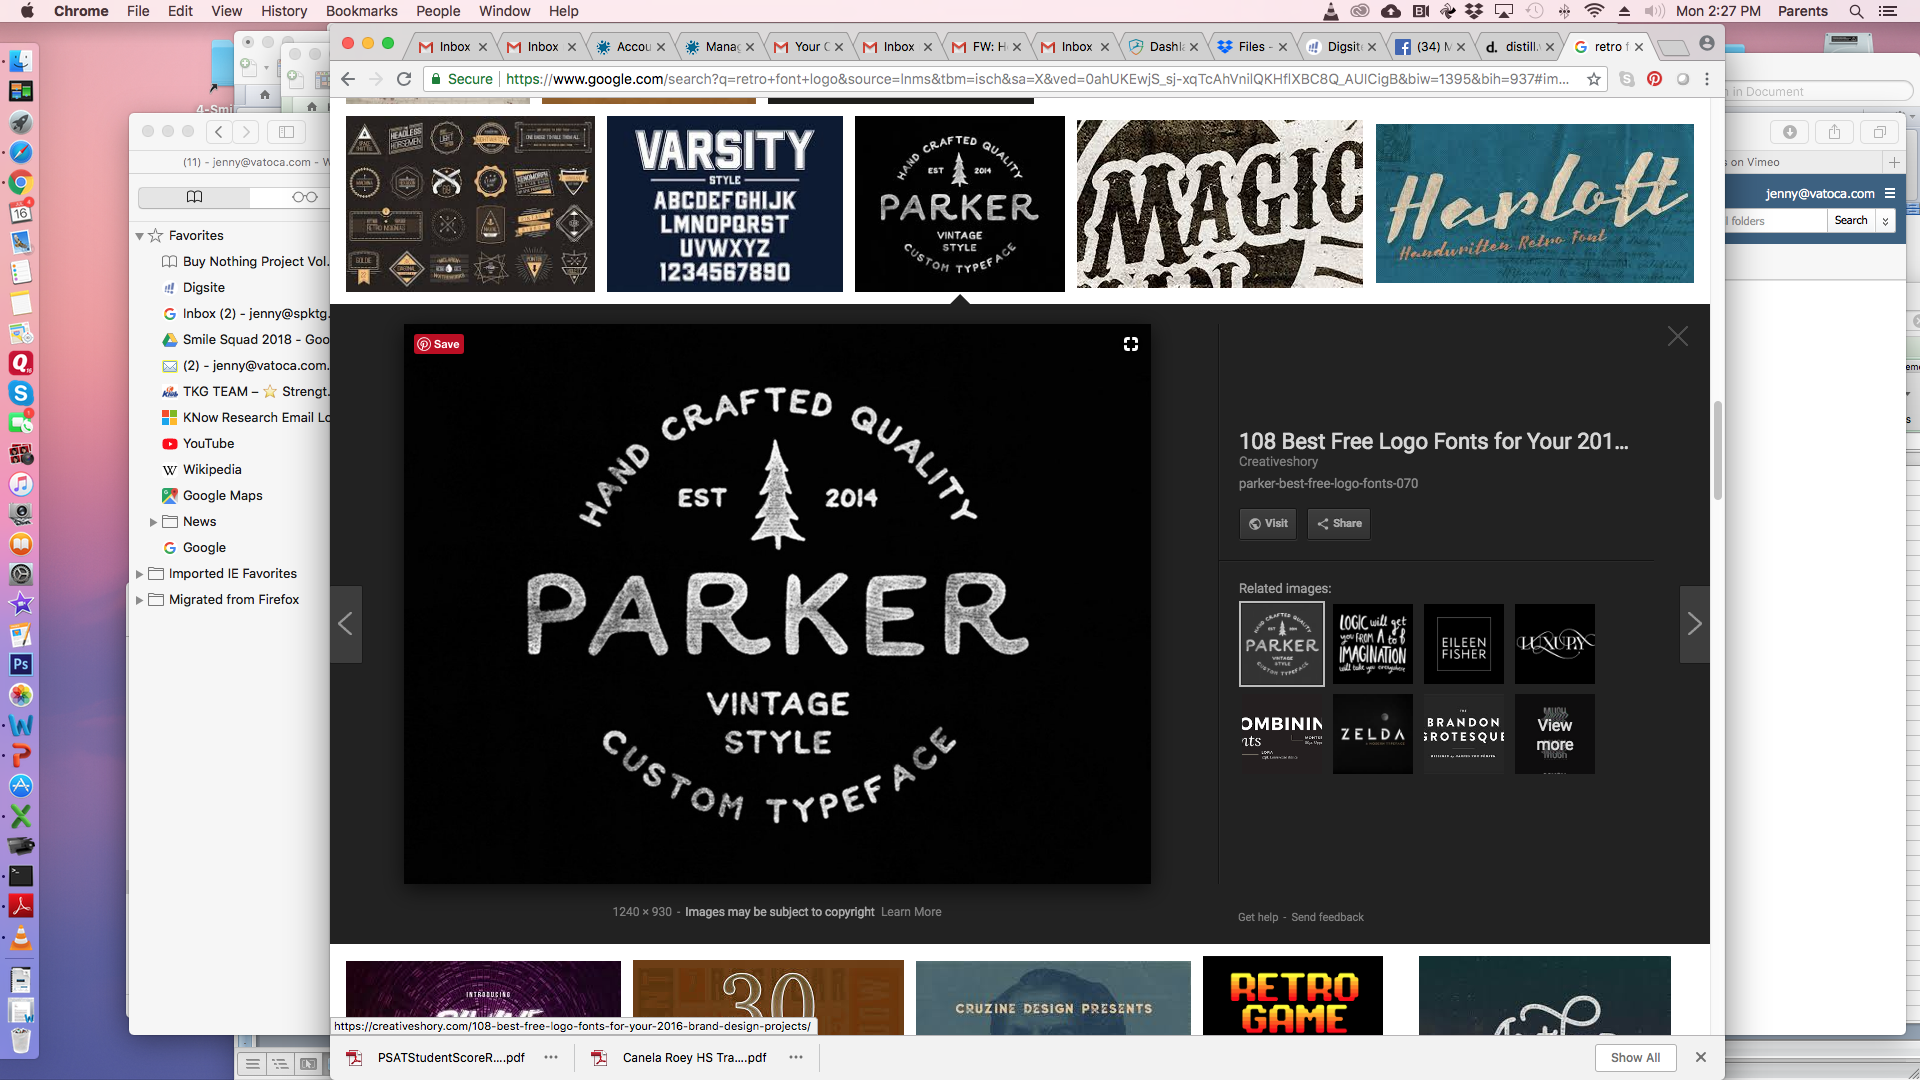Expand the News folder in Favorites
Image resolution: width=1920 pixels, height=1080 pixels.
click(x=153, y=522)
